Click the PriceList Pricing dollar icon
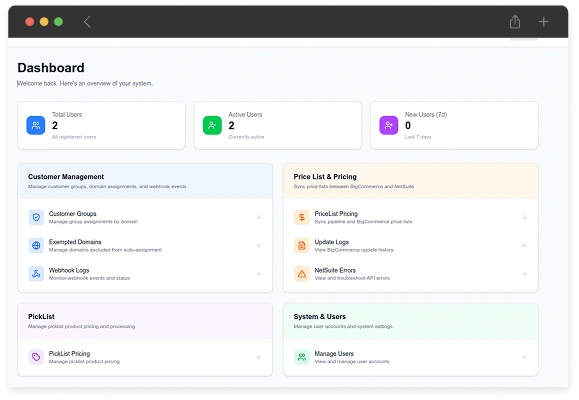This screenshot has height=400, width=579. [302, 217]
